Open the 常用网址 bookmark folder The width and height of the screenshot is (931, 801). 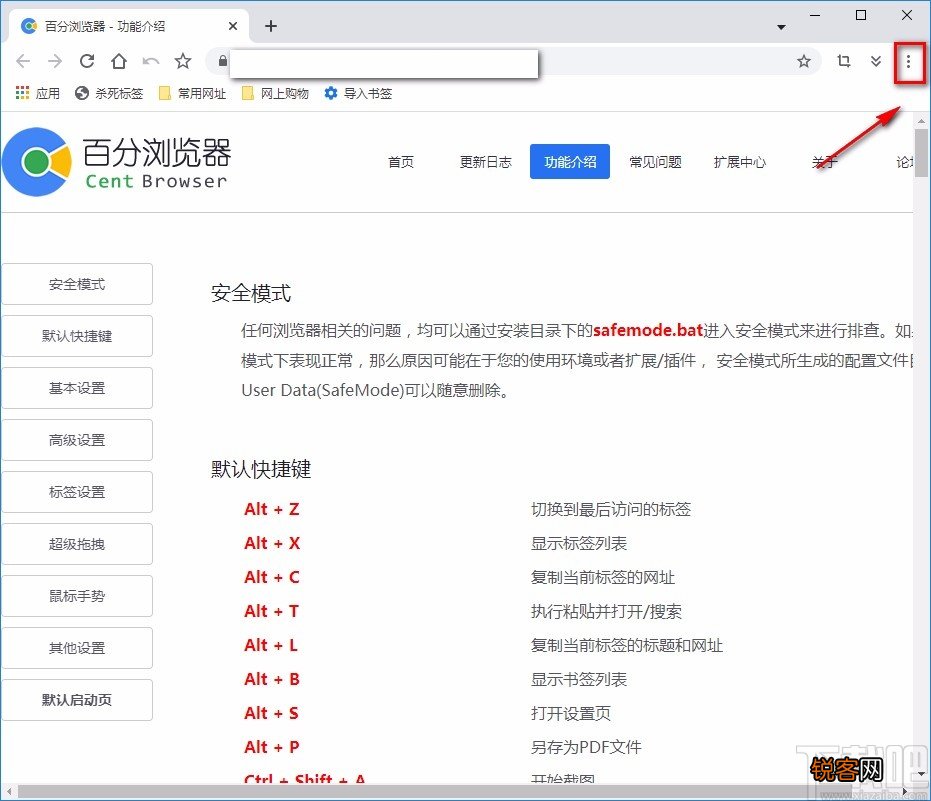click(192, 93)
